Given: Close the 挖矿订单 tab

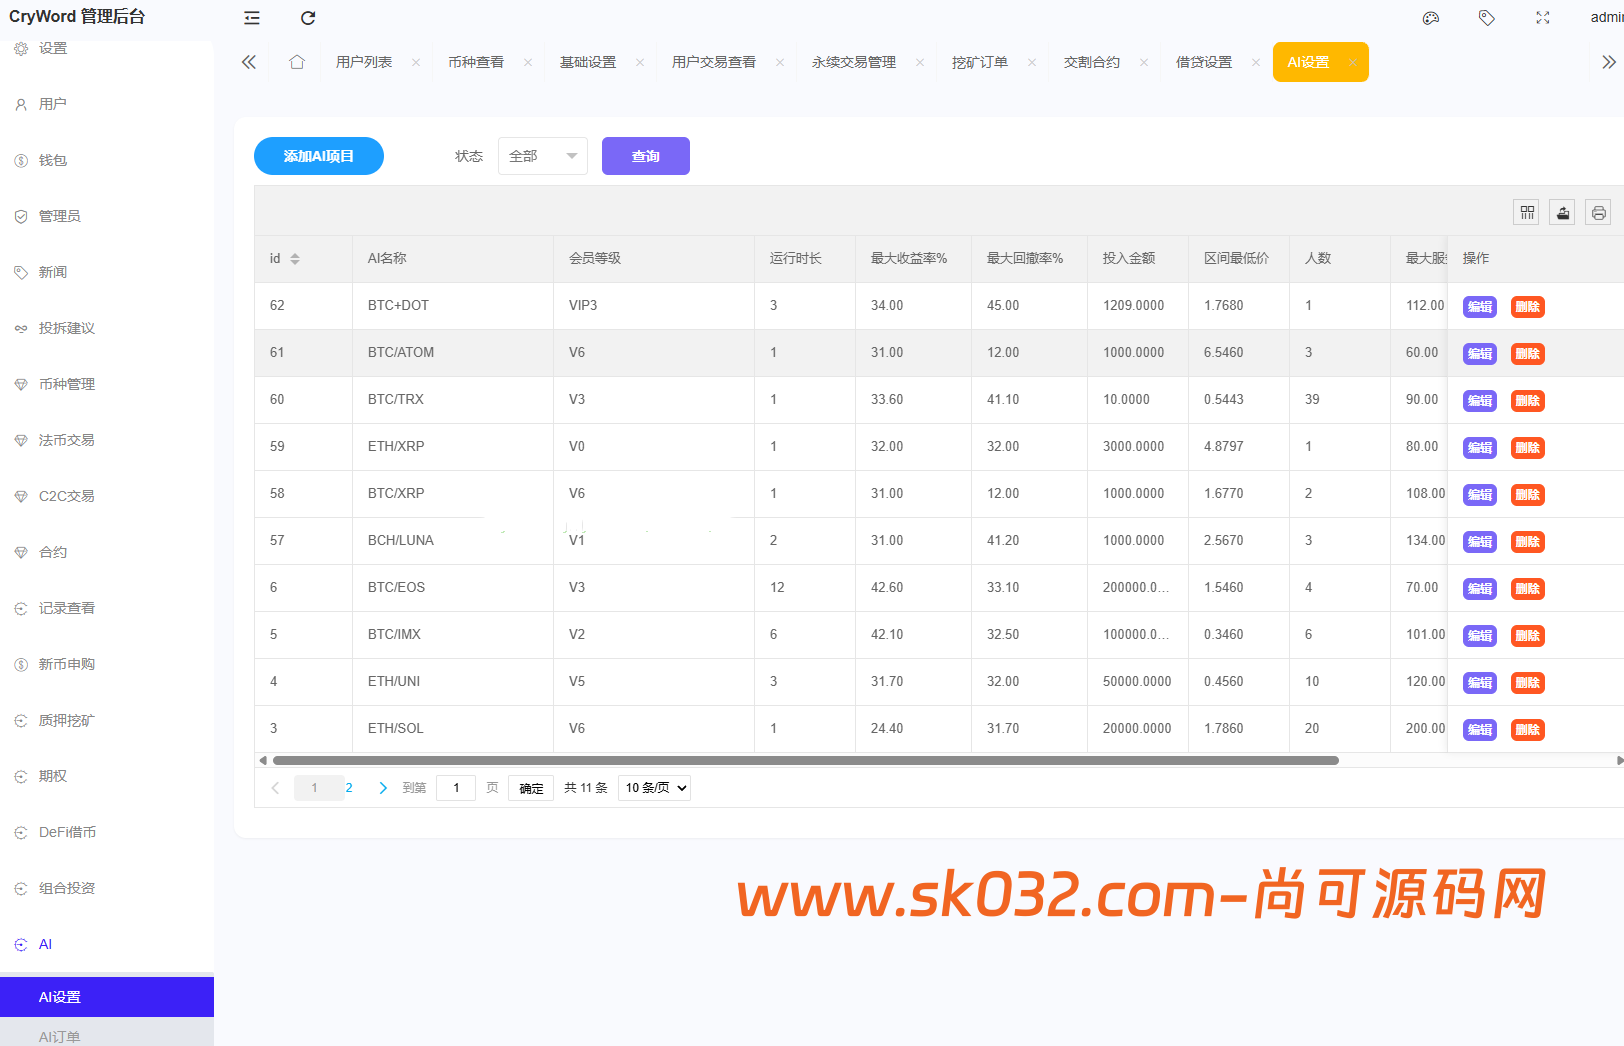Looking at the screenshot, I should 1032,62.
